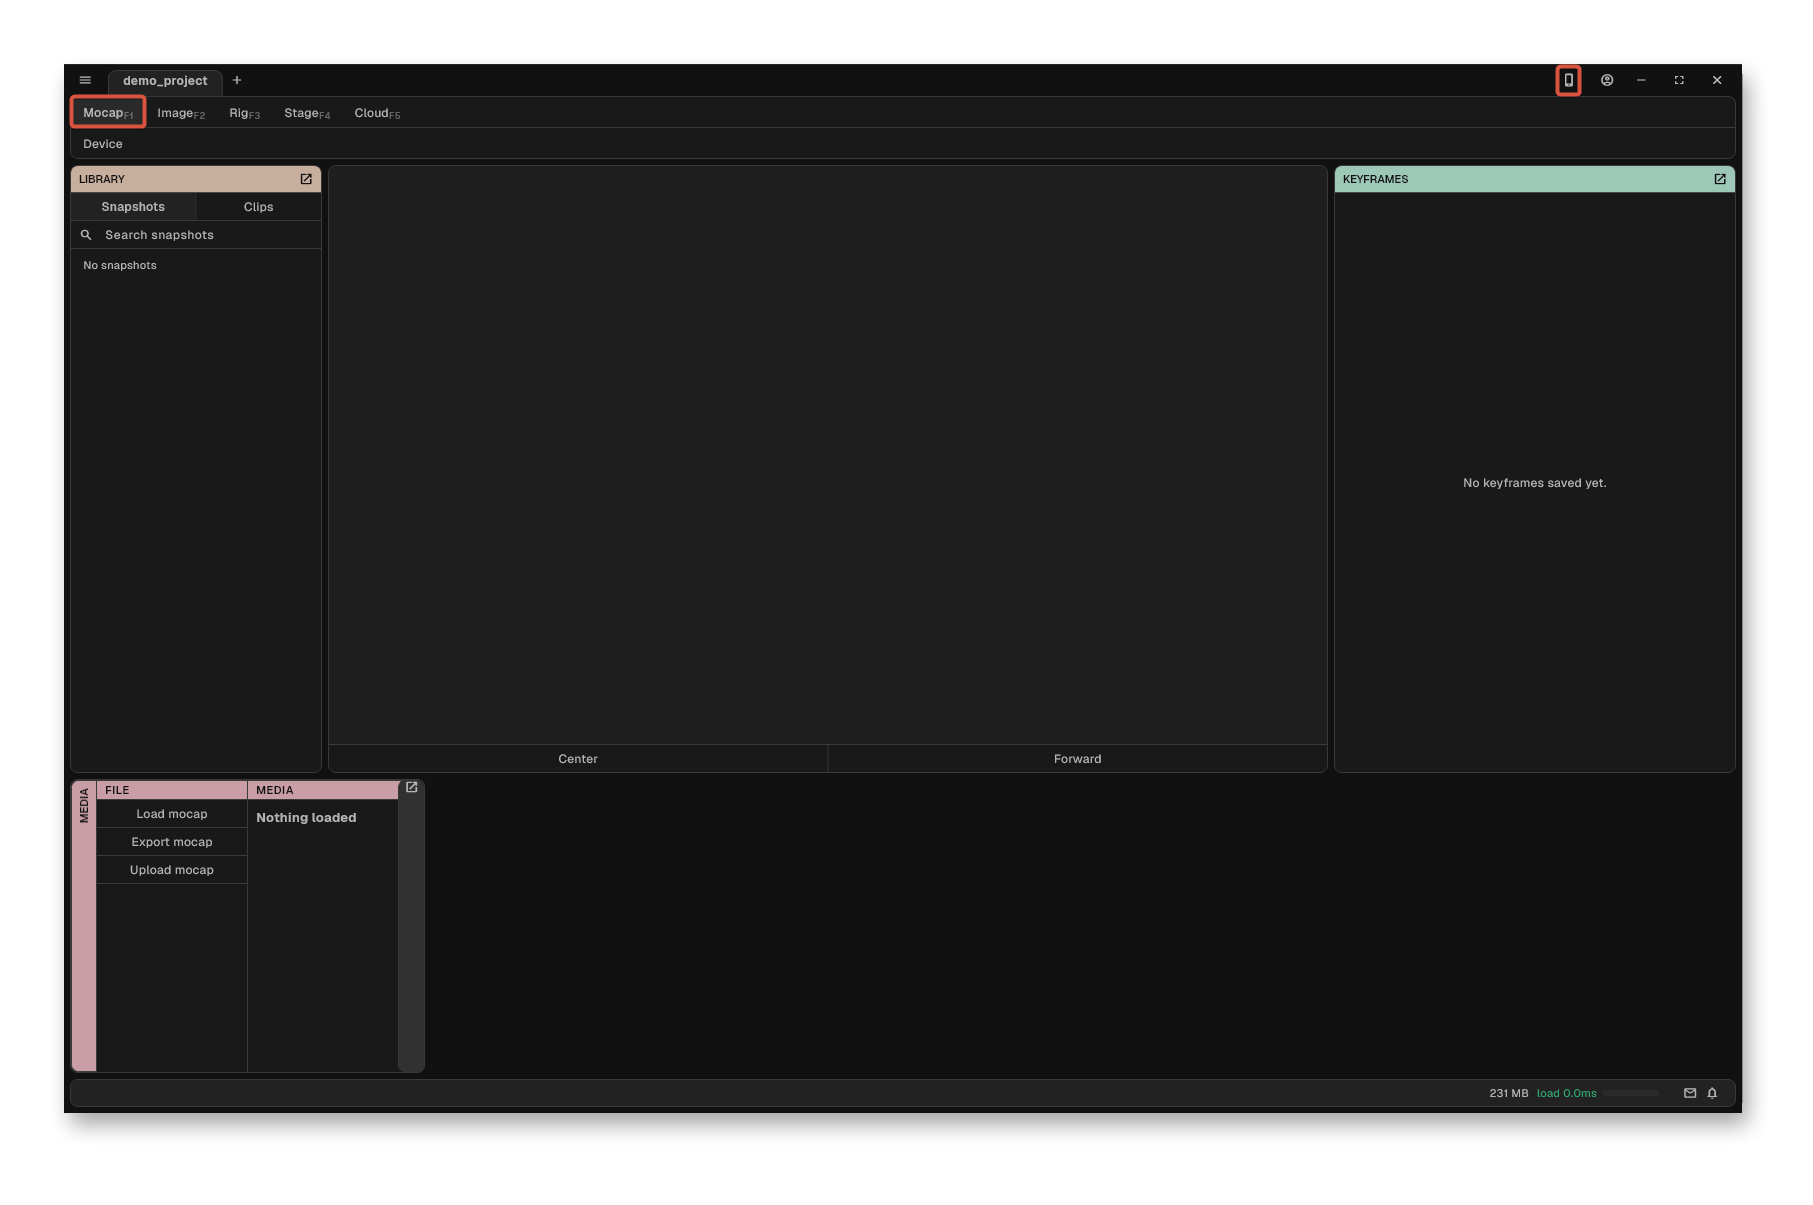Screen dimensions: 1813x1205
Task: Open the Device menu
Action: pyautogui.click(x=103, y=144)
